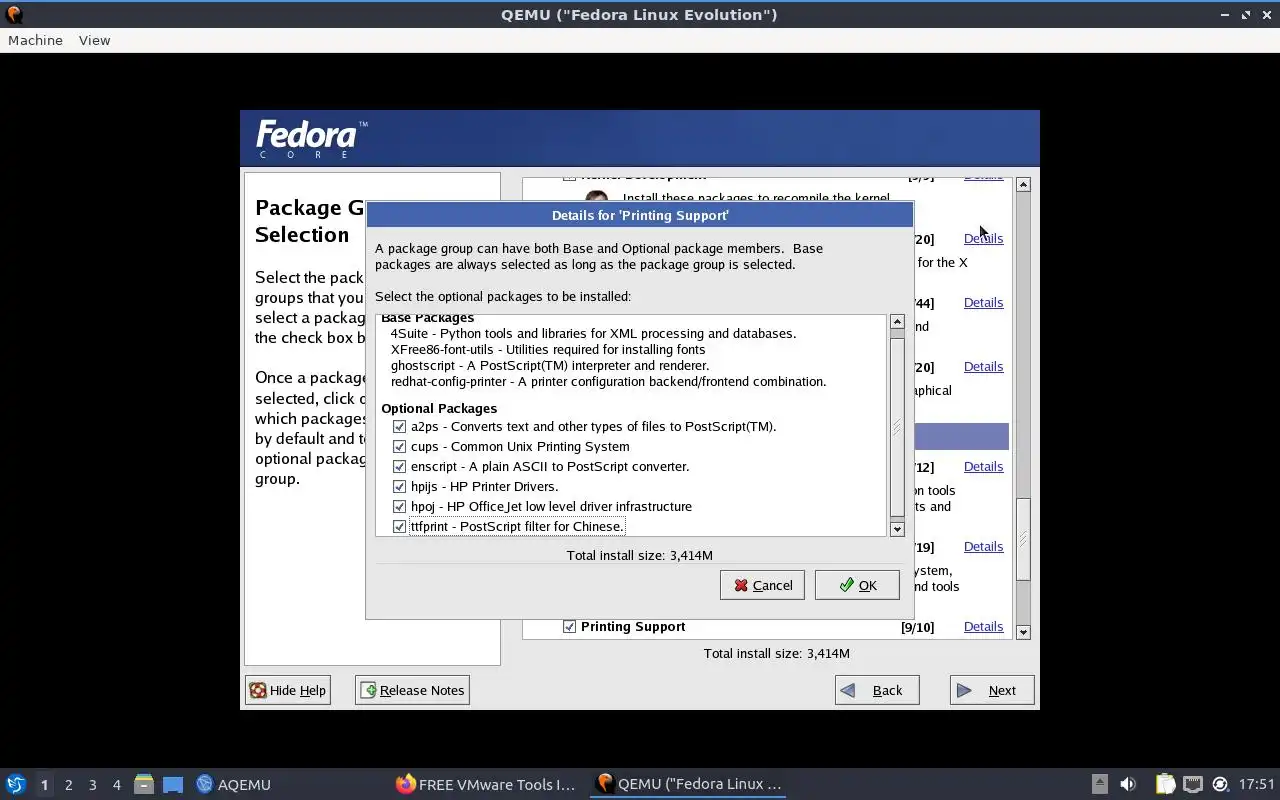Click the update notifier tray icon
The height and width of the screenshot is (800, 1280).
(1220, 784)
